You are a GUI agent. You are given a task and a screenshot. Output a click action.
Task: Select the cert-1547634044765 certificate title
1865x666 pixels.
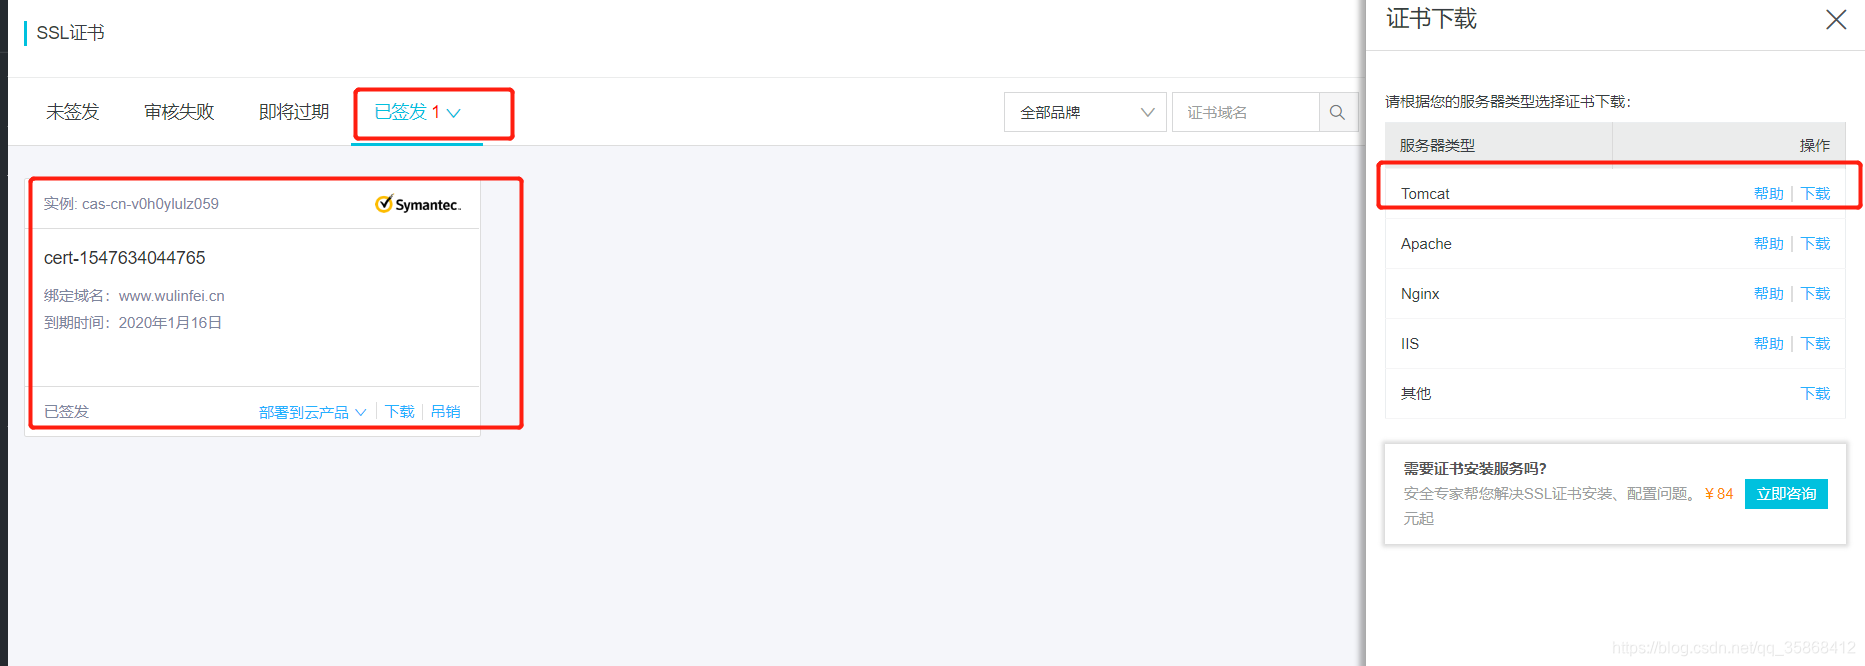pos(125,258)
